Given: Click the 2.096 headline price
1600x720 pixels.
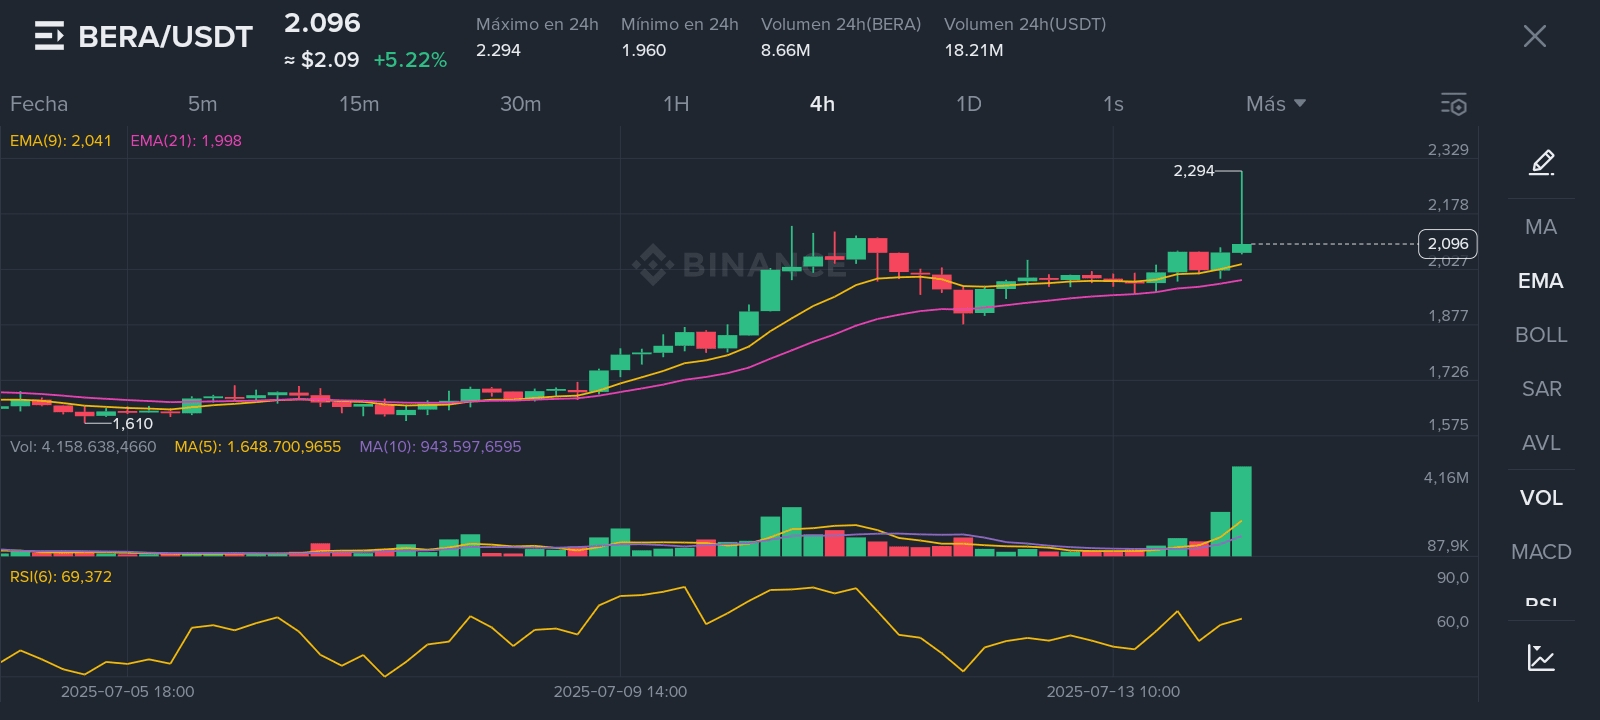Looking at the screenshot, I should click(322, 23).
